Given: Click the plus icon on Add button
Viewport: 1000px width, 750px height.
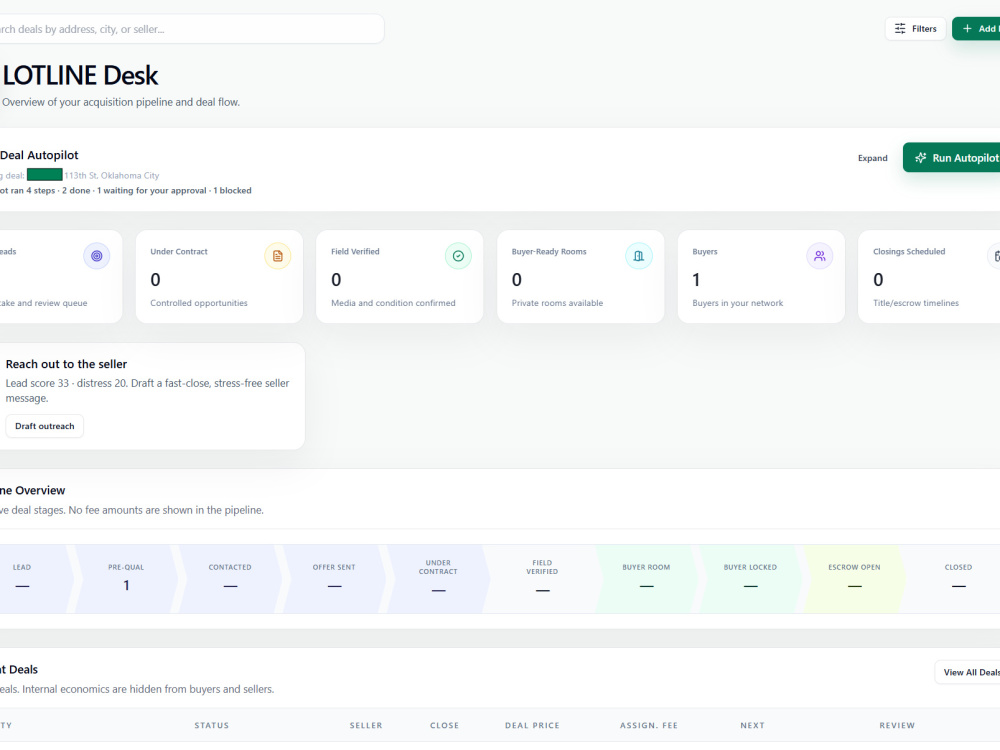Looking at the screenshot, I should point(967,29).
